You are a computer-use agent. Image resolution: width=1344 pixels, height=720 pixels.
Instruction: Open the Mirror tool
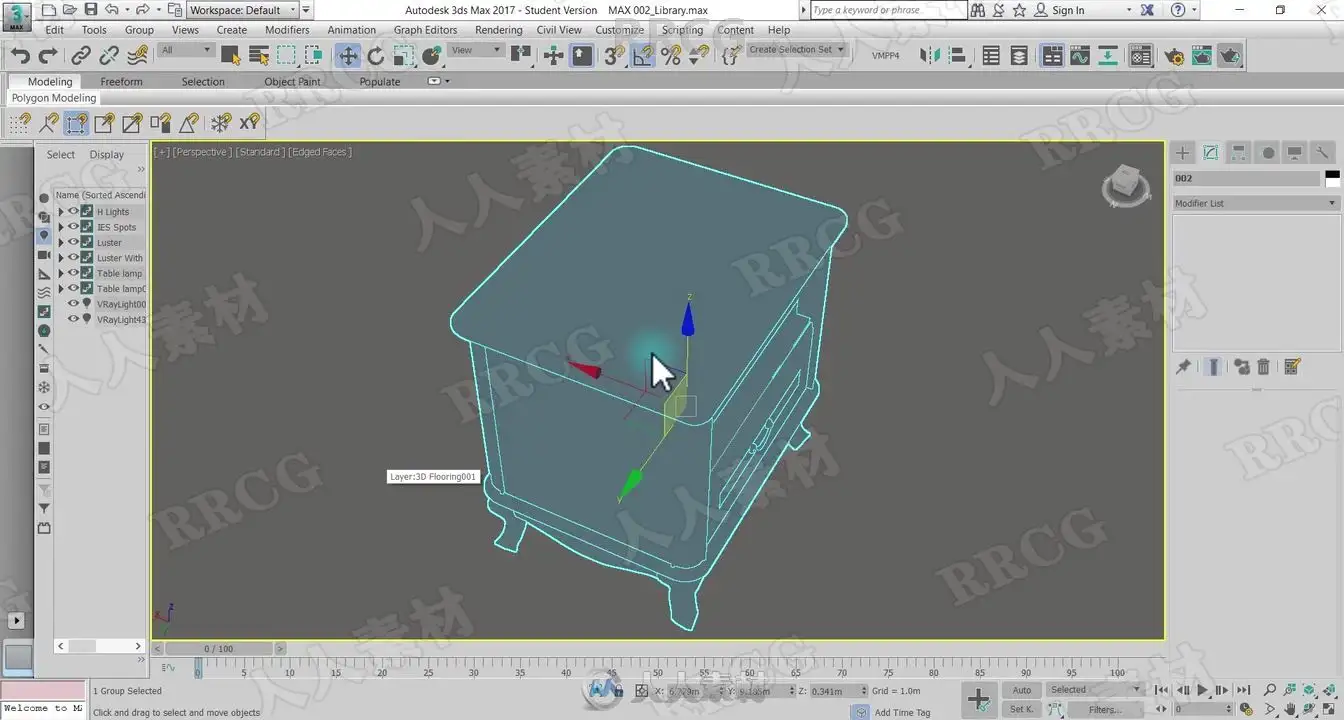pyautogui.click(x=931, y=56)
